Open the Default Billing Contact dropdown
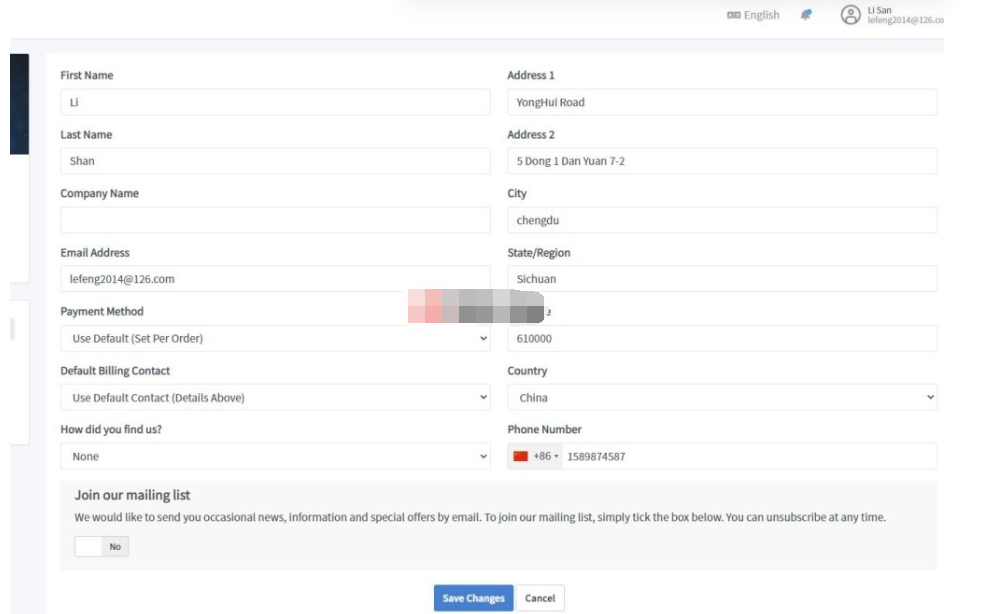Screen dimensions: 991x614 275,398
